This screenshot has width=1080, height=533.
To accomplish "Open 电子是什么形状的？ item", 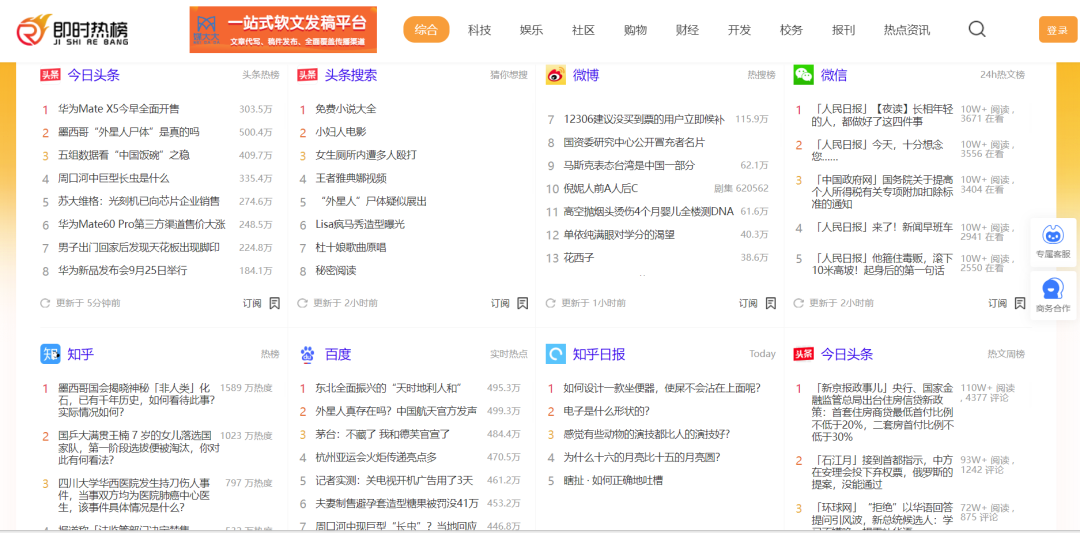I will point(607,411).
